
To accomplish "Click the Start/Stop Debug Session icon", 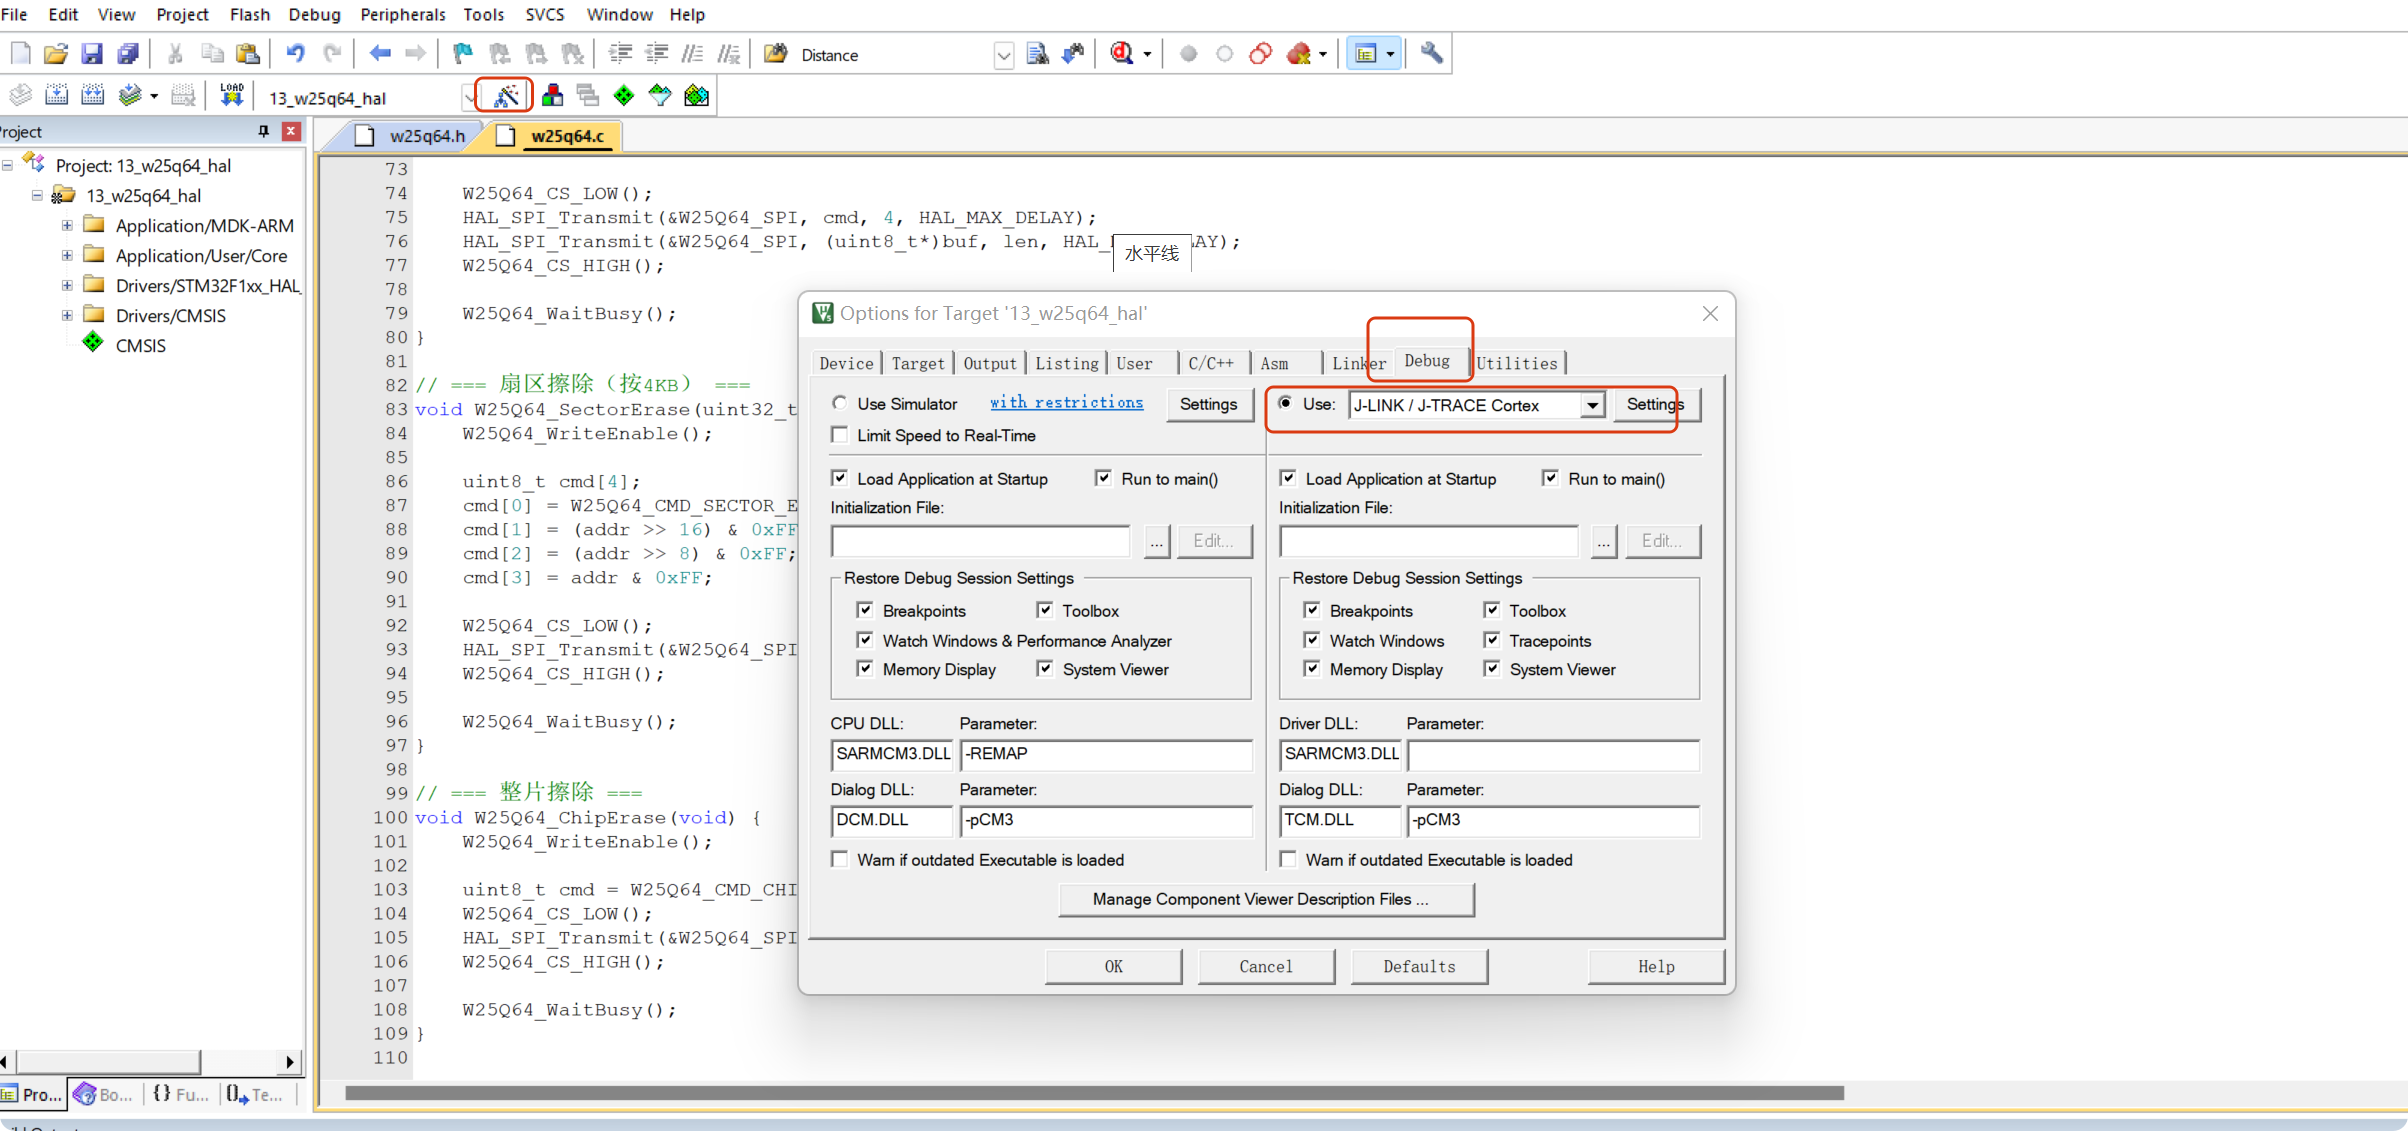I will pyautogui.click(x=1122, y=54).
